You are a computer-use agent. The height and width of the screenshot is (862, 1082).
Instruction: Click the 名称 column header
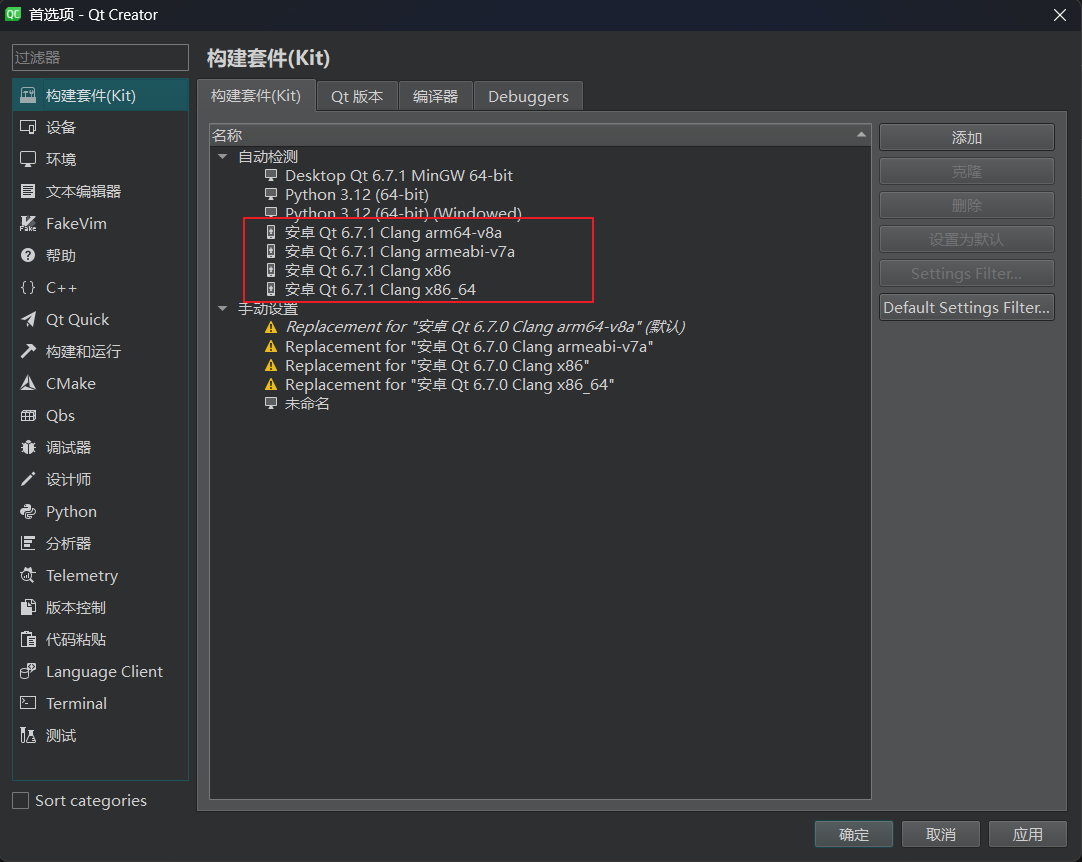540,135
